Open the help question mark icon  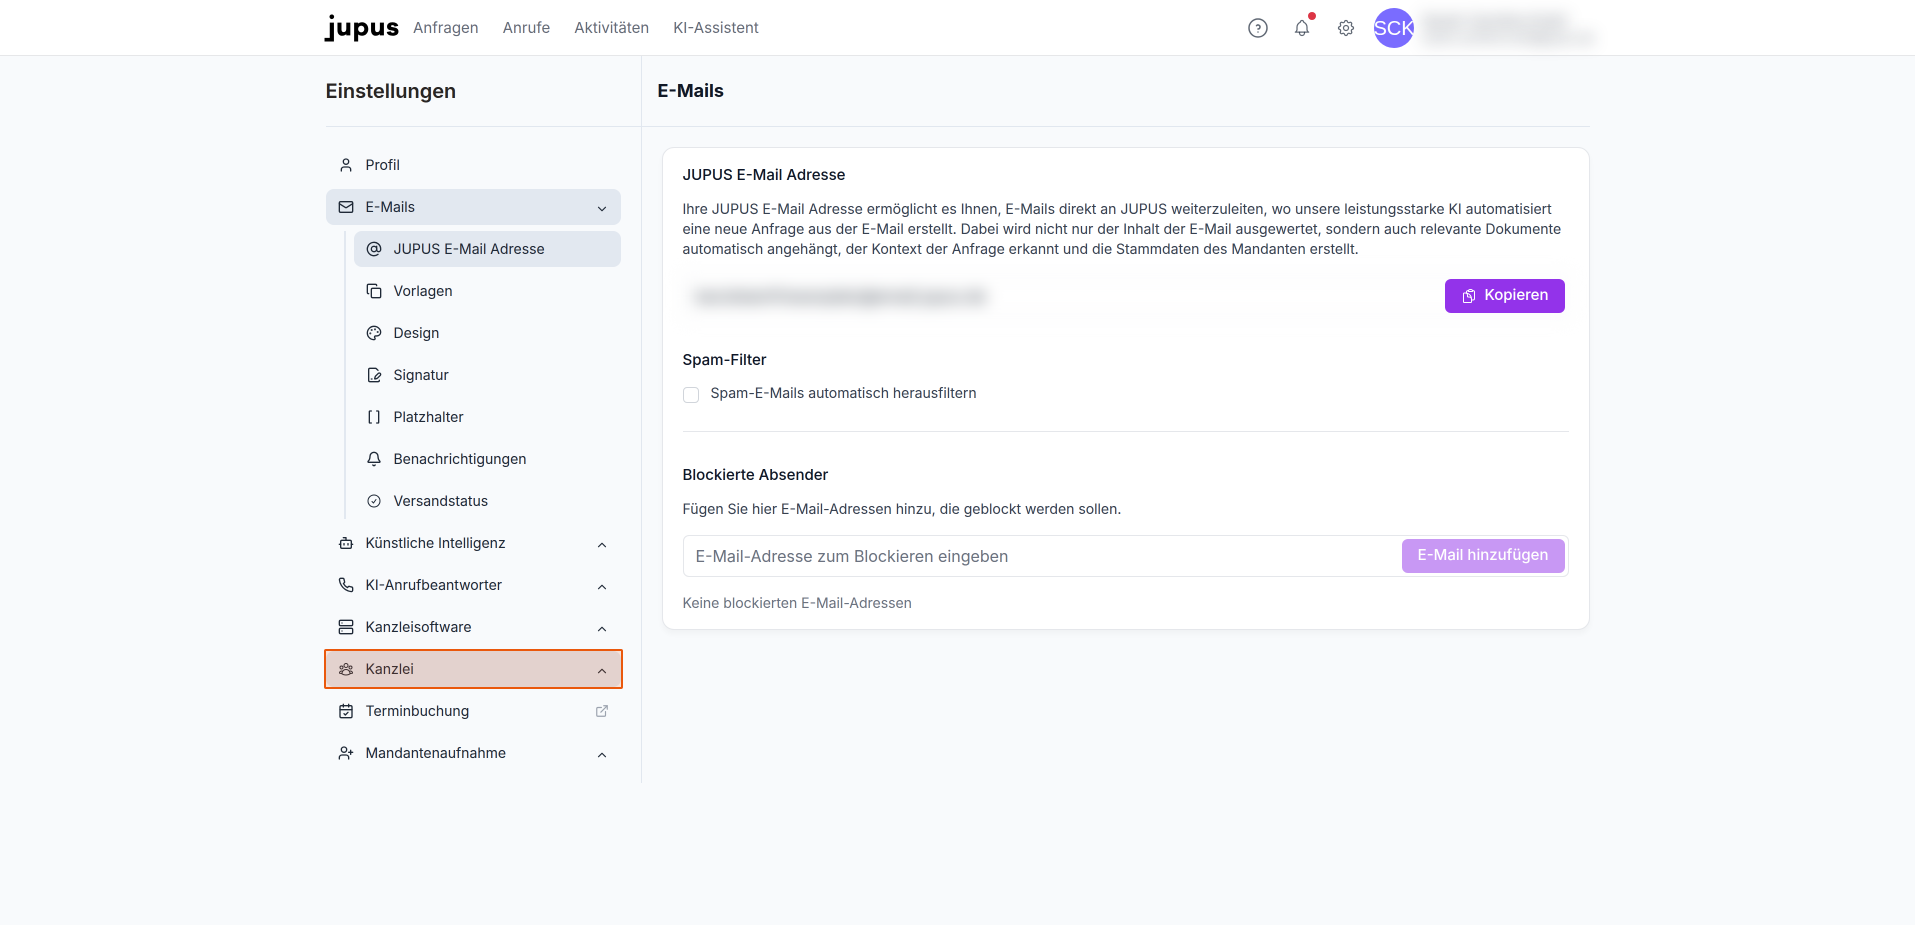click(1258, 28)
